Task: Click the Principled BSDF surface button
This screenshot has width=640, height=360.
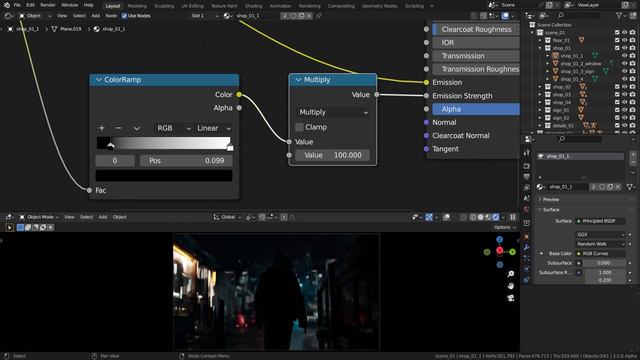Action: click(600, 221)
